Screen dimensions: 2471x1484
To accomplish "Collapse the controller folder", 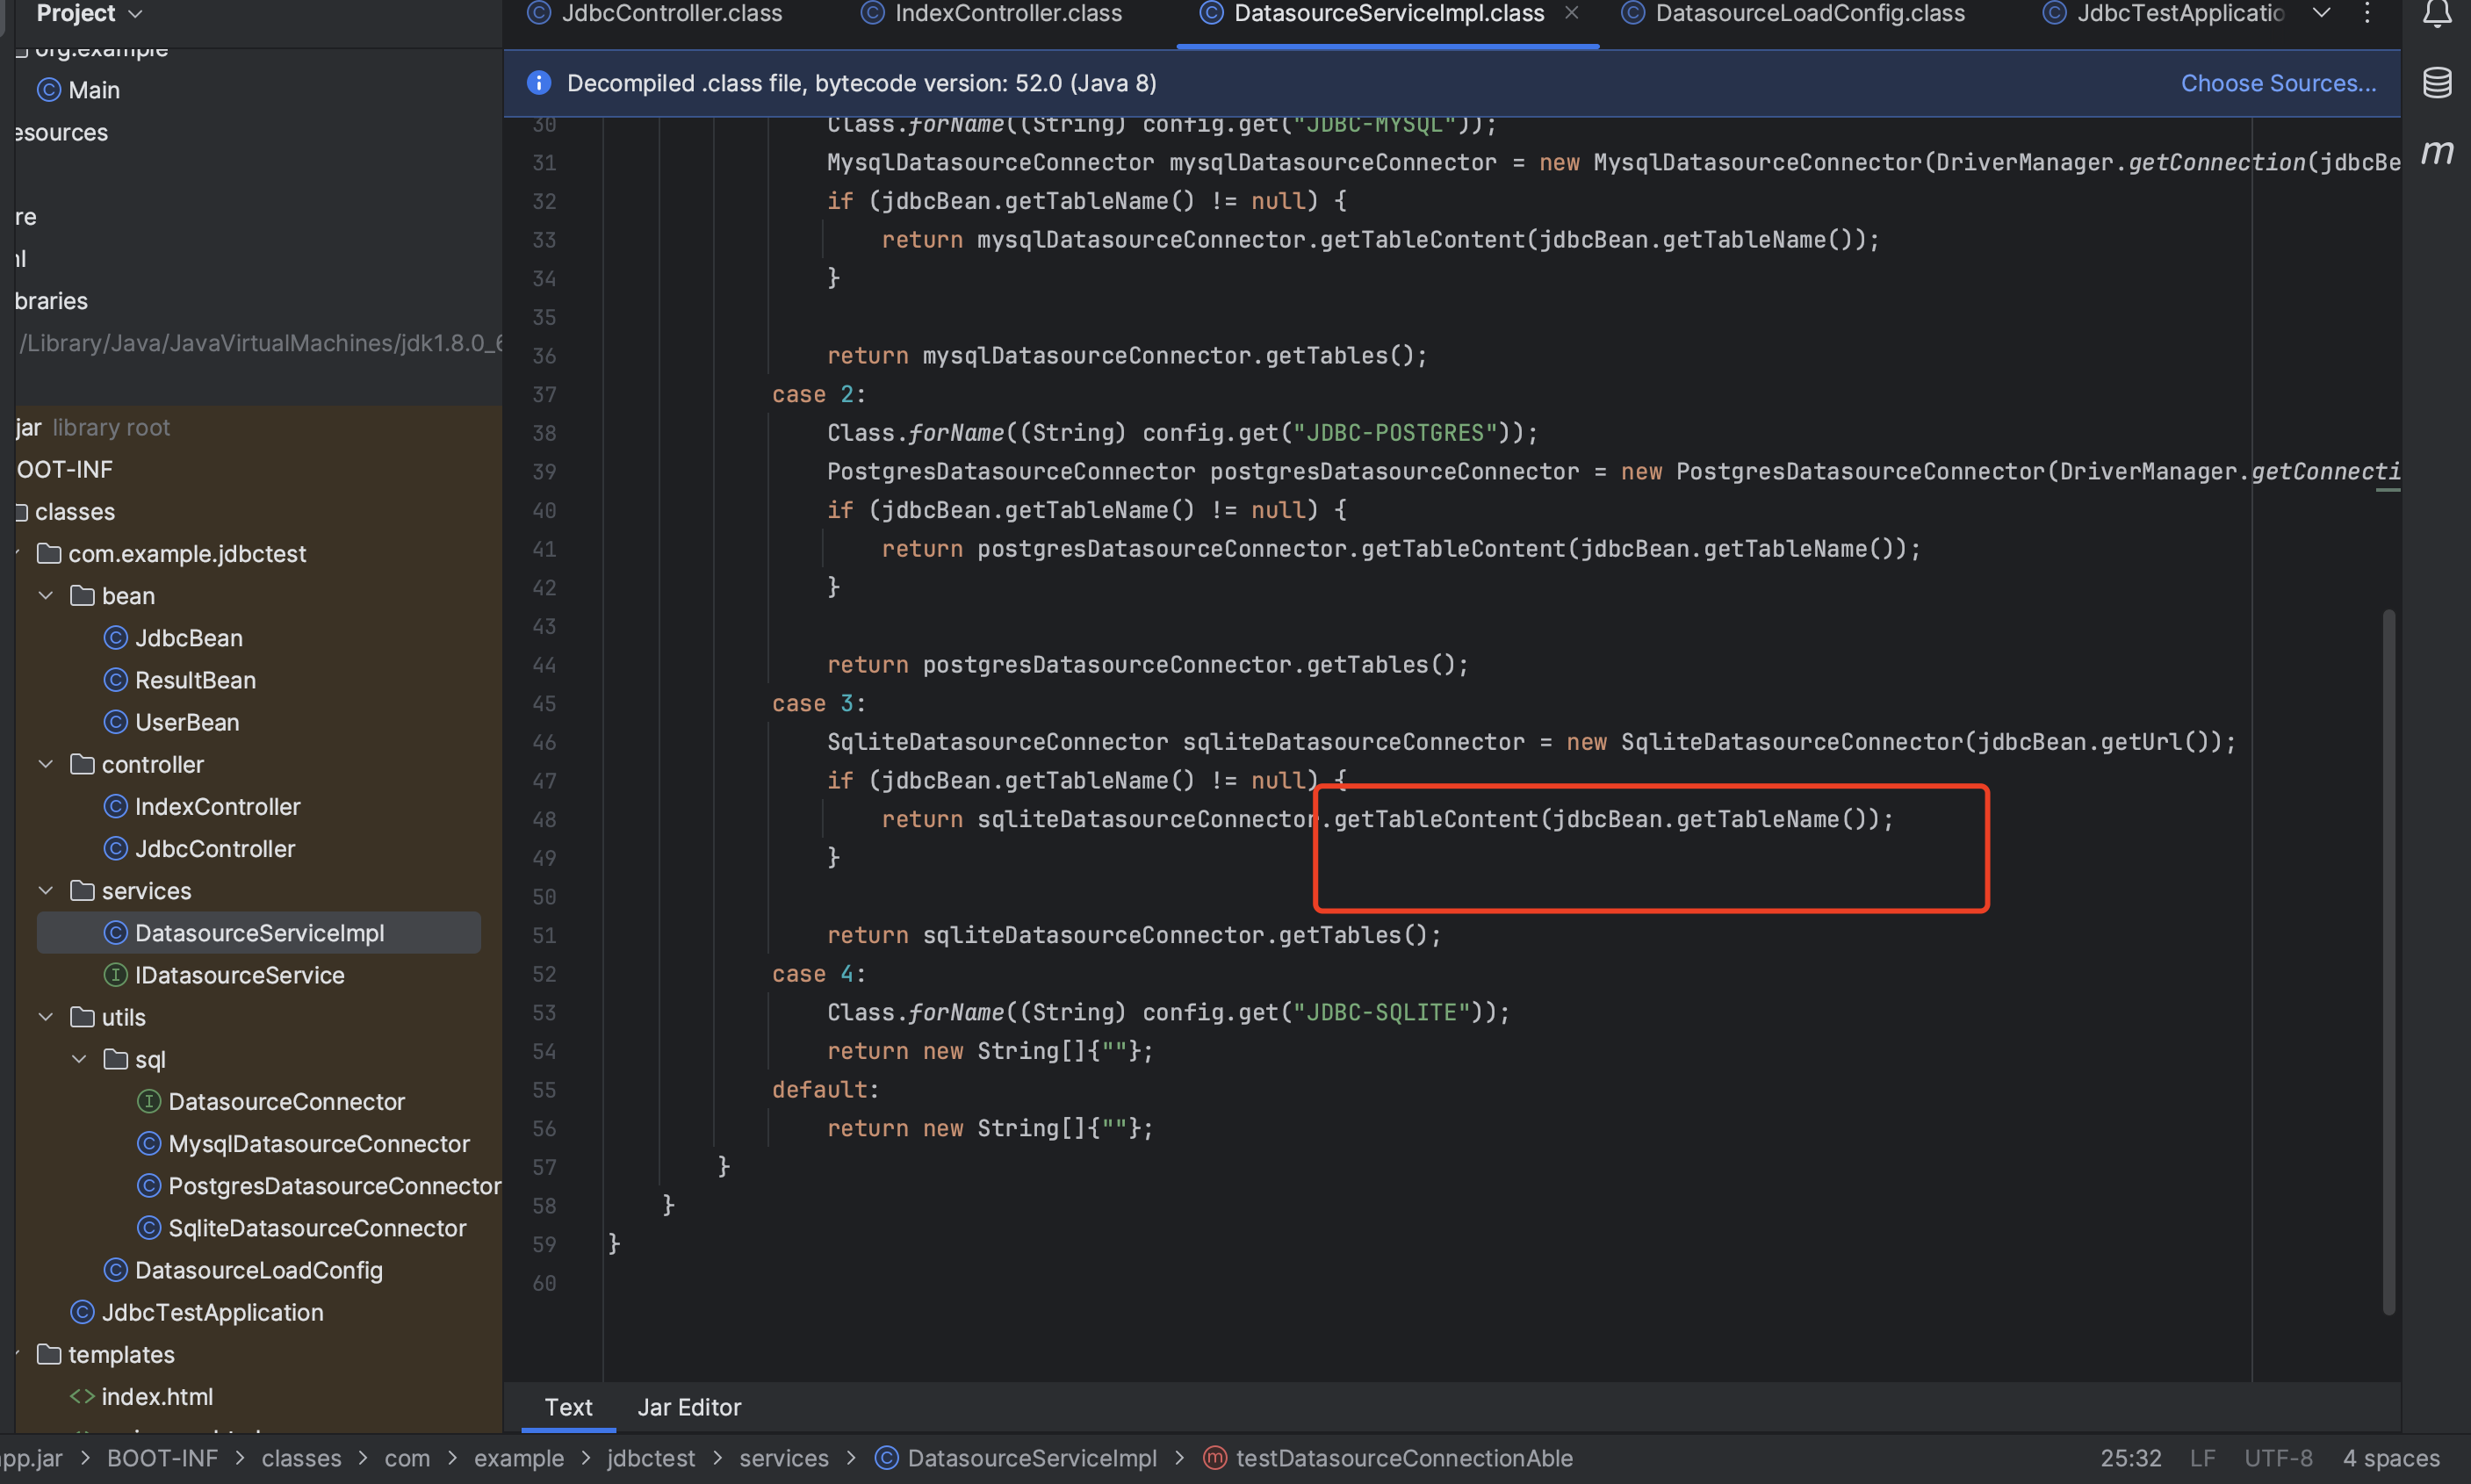I will pyautogui.click(x=46, y=764).
